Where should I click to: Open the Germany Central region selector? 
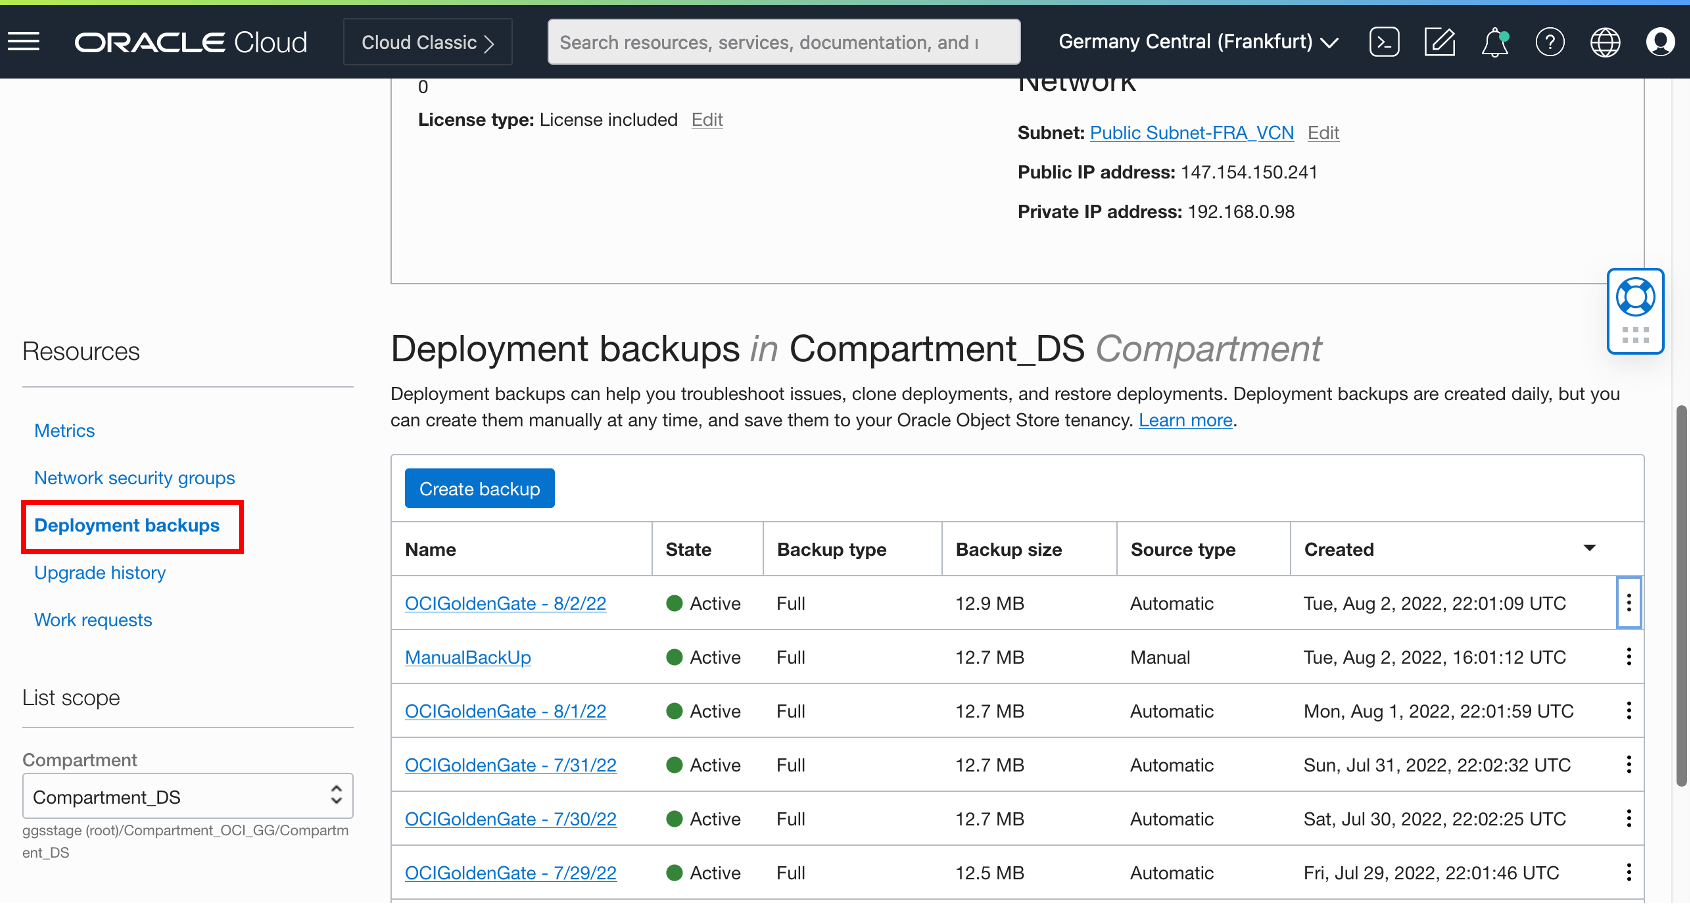coord(1197,41)
